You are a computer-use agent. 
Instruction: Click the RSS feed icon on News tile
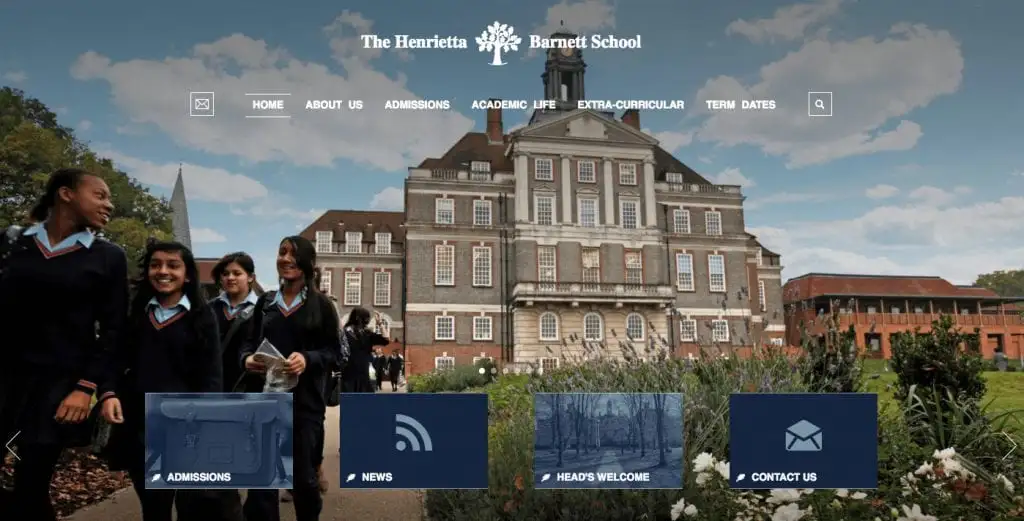pos(413,433)
